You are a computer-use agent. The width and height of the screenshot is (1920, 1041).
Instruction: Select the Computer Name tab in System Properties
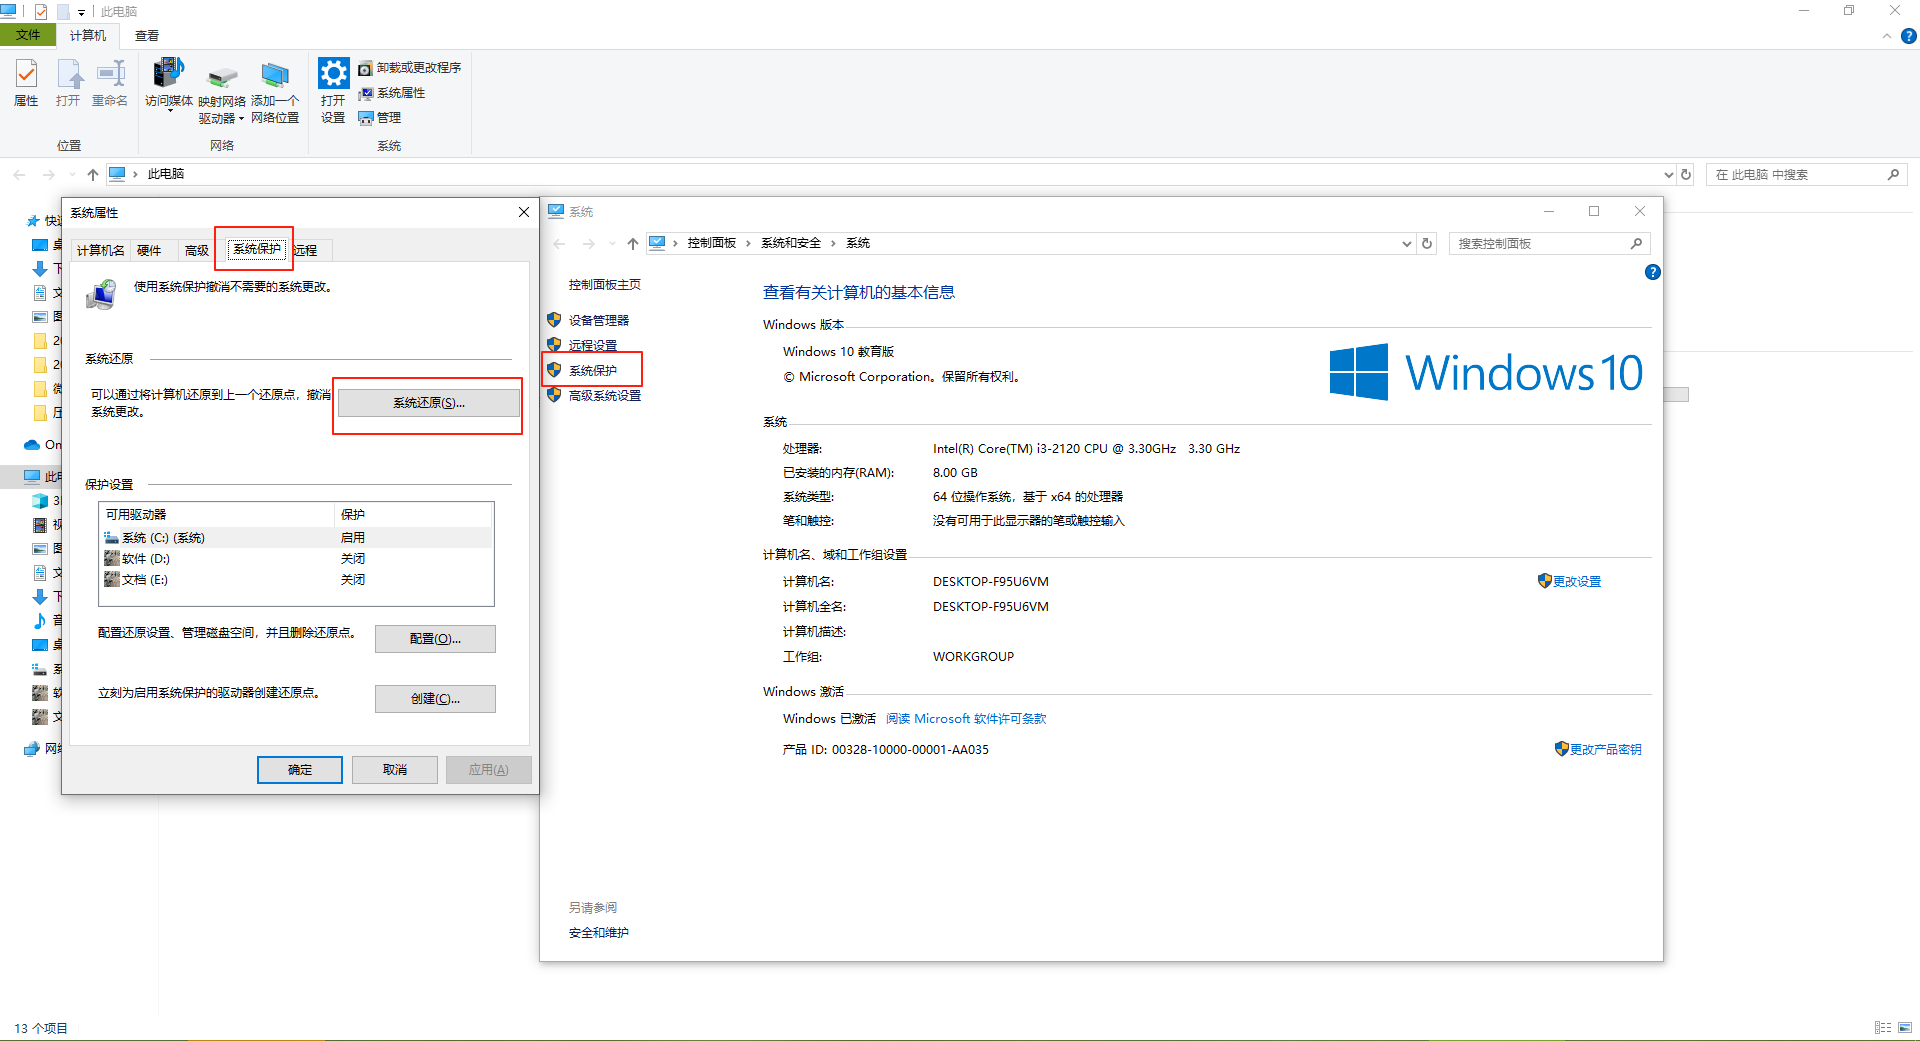tap(100, 251)
